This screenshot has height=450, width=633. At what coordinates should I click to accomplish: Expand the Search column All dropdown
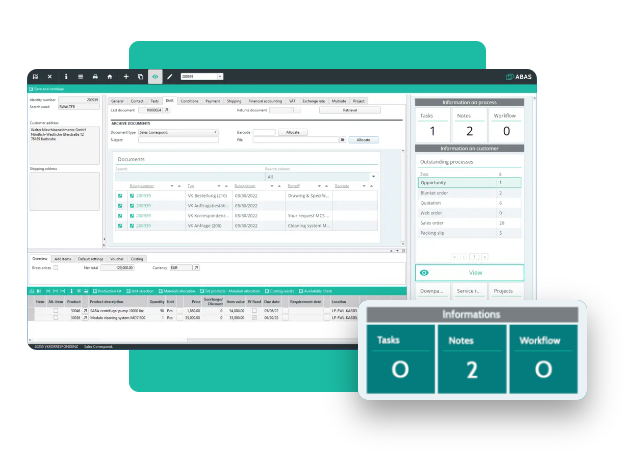373,177
